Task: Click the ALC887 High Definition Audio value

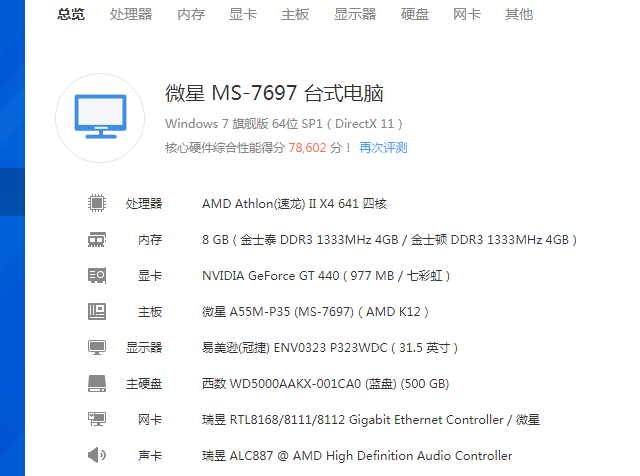Action: [x=357, y=456]
